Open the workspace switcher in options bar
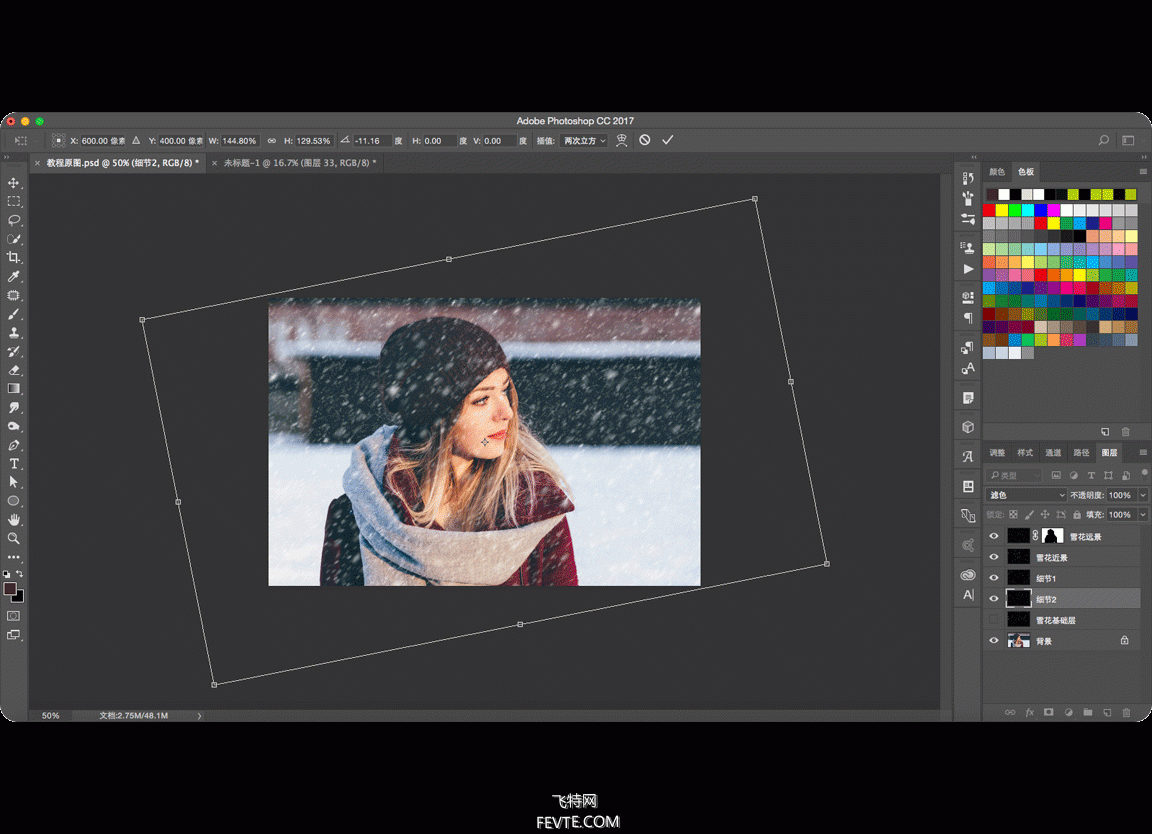The image size is (1152, 834). 1128,140
